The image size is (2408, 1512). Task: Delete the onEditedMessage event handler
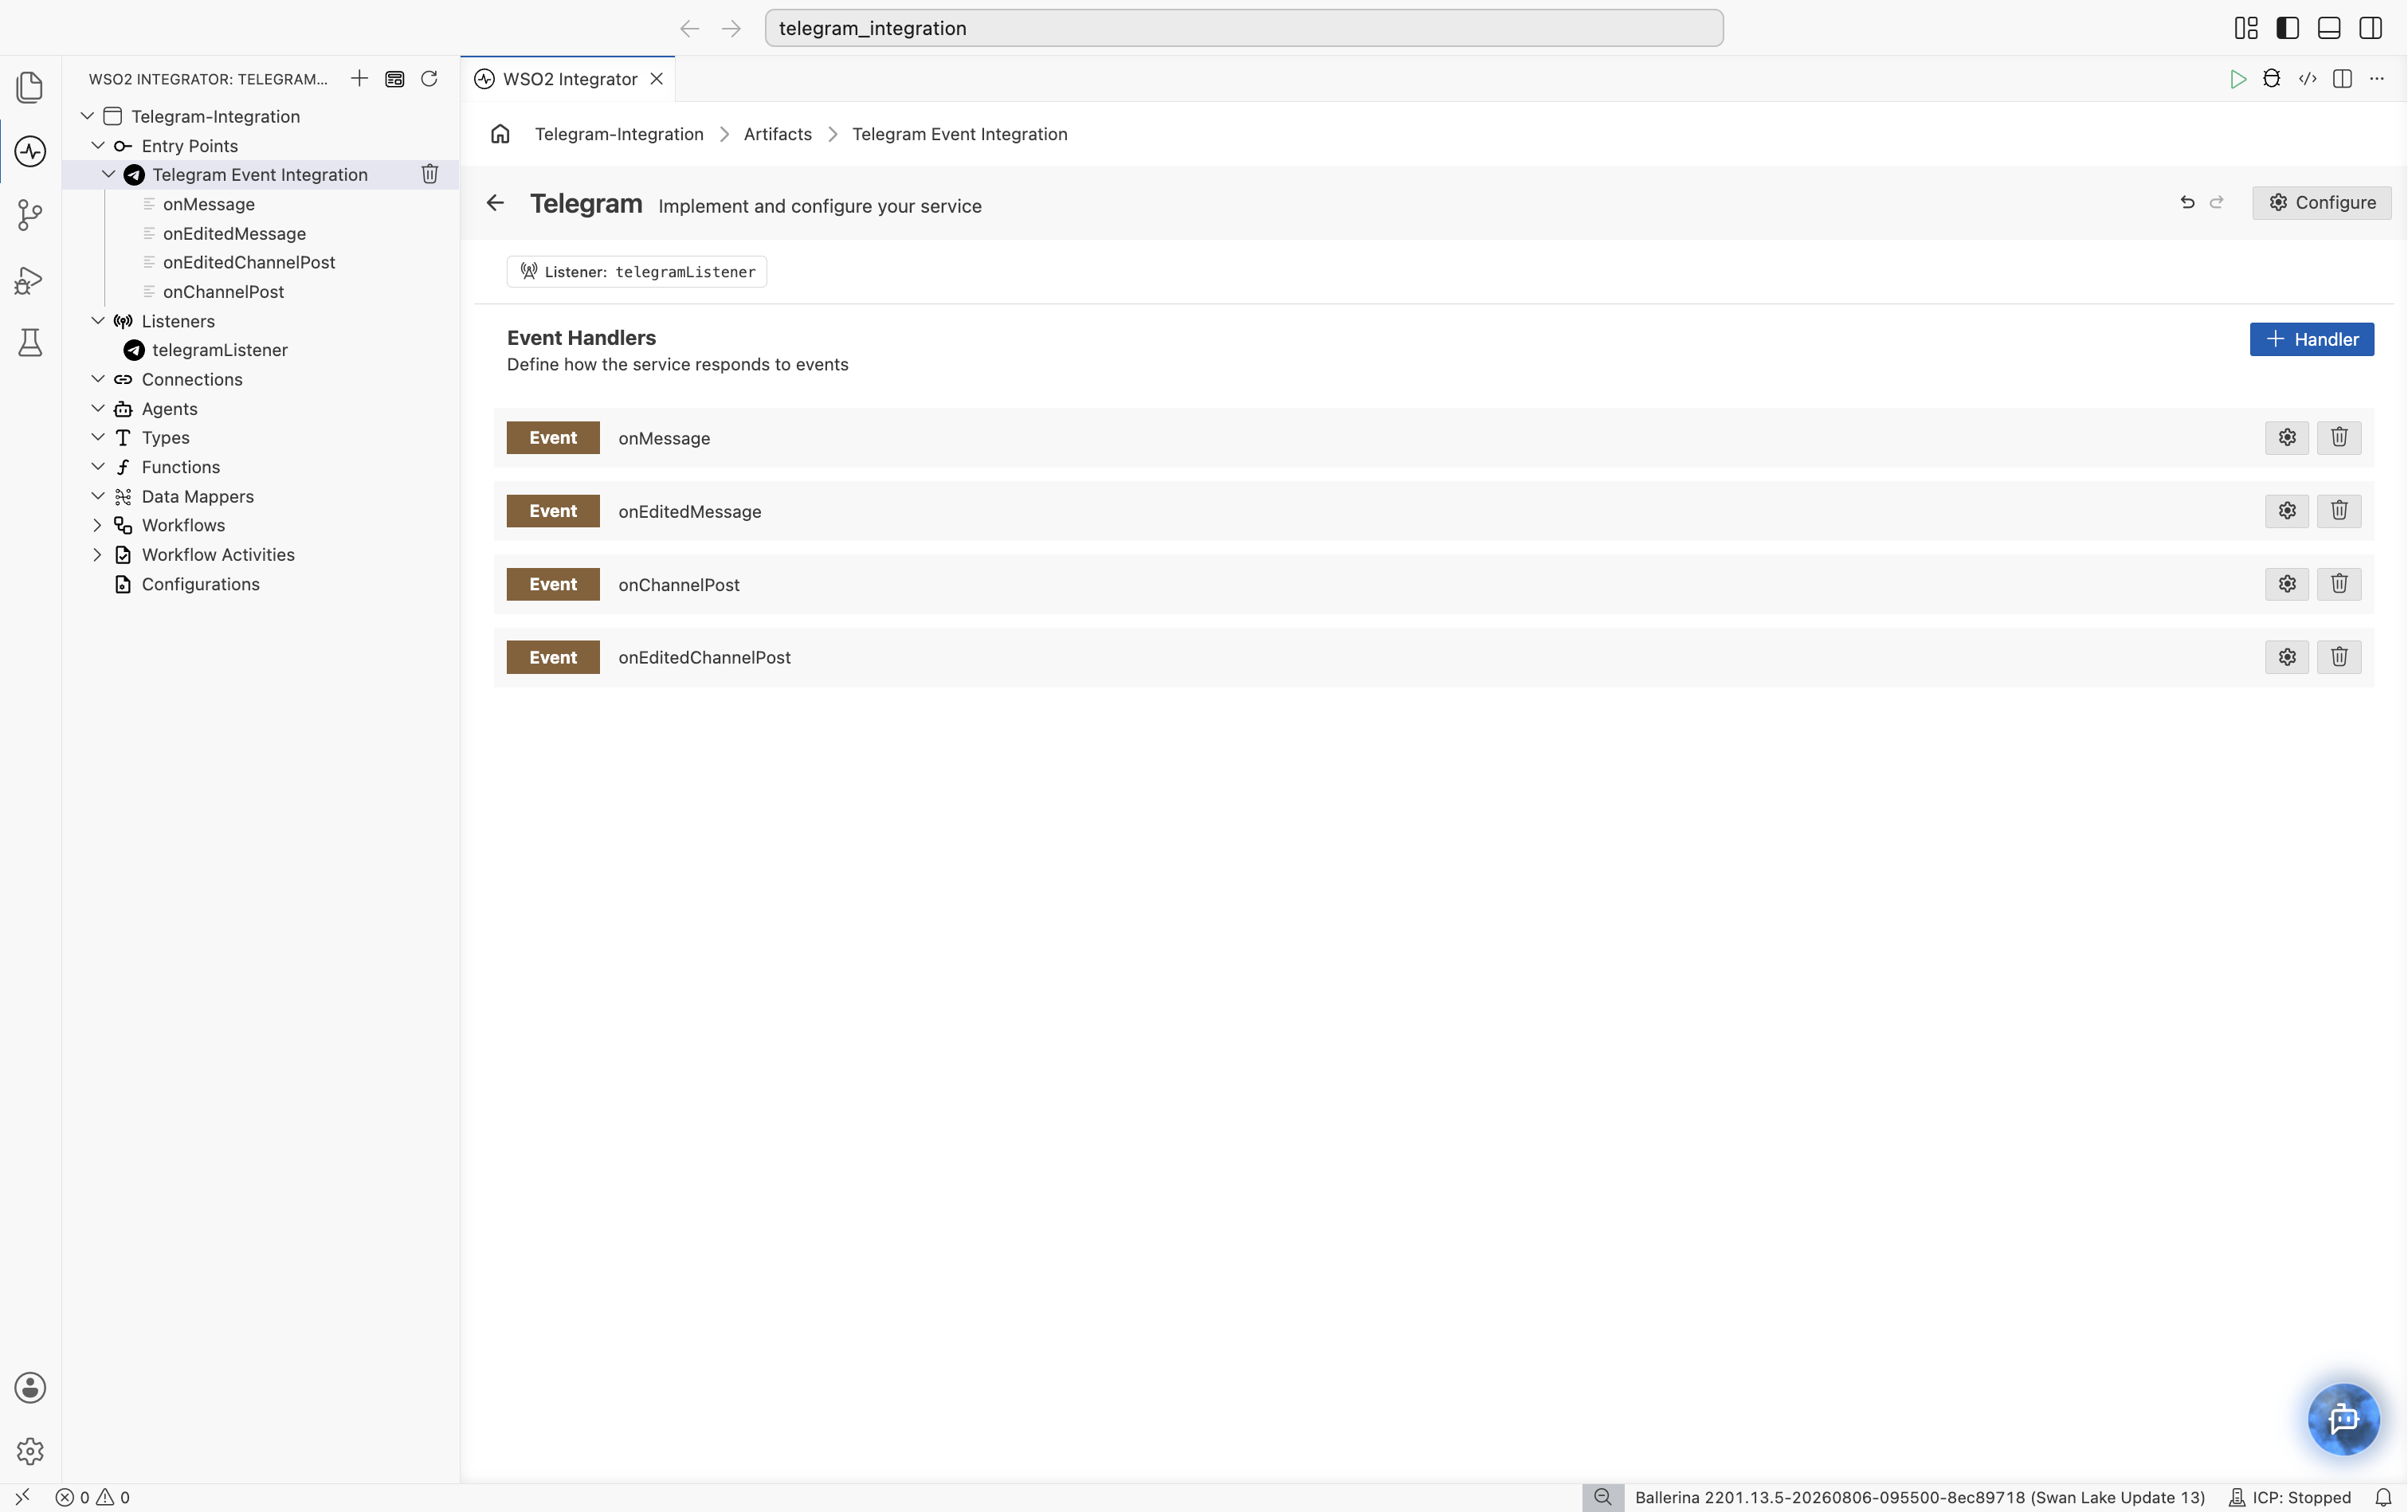pyautogui.click(x=2339, y=511)
